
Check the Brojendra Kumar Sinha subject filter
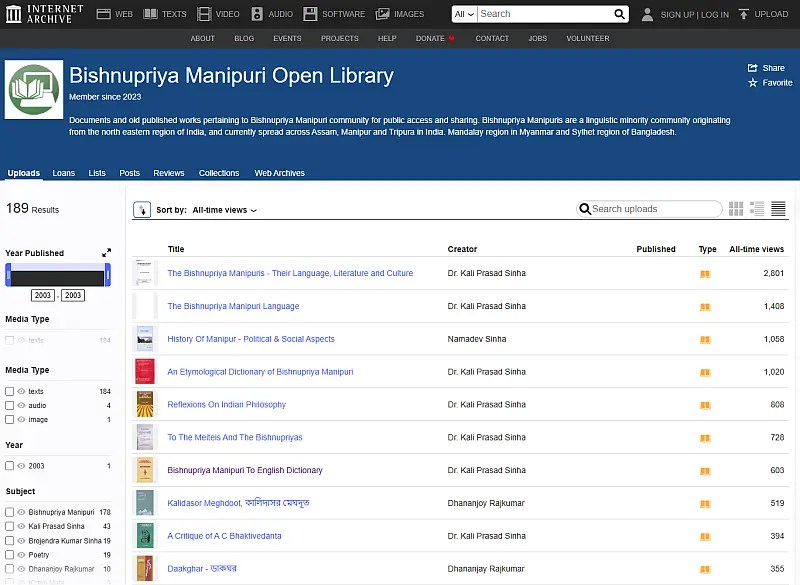(x=9, y=541)
